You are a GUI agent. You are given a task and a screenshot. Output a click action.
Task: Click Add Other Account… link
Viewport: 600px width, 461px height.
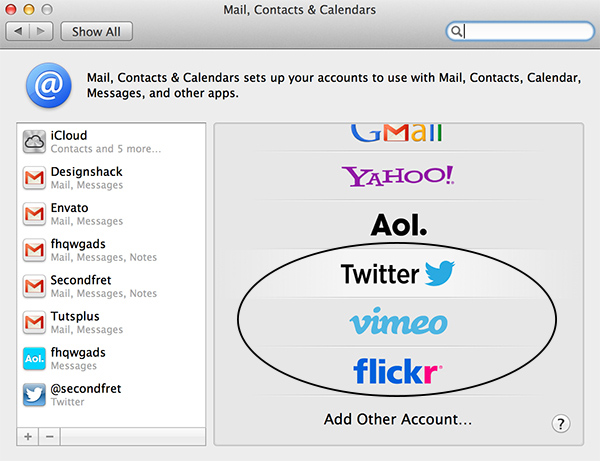point(398,419)
